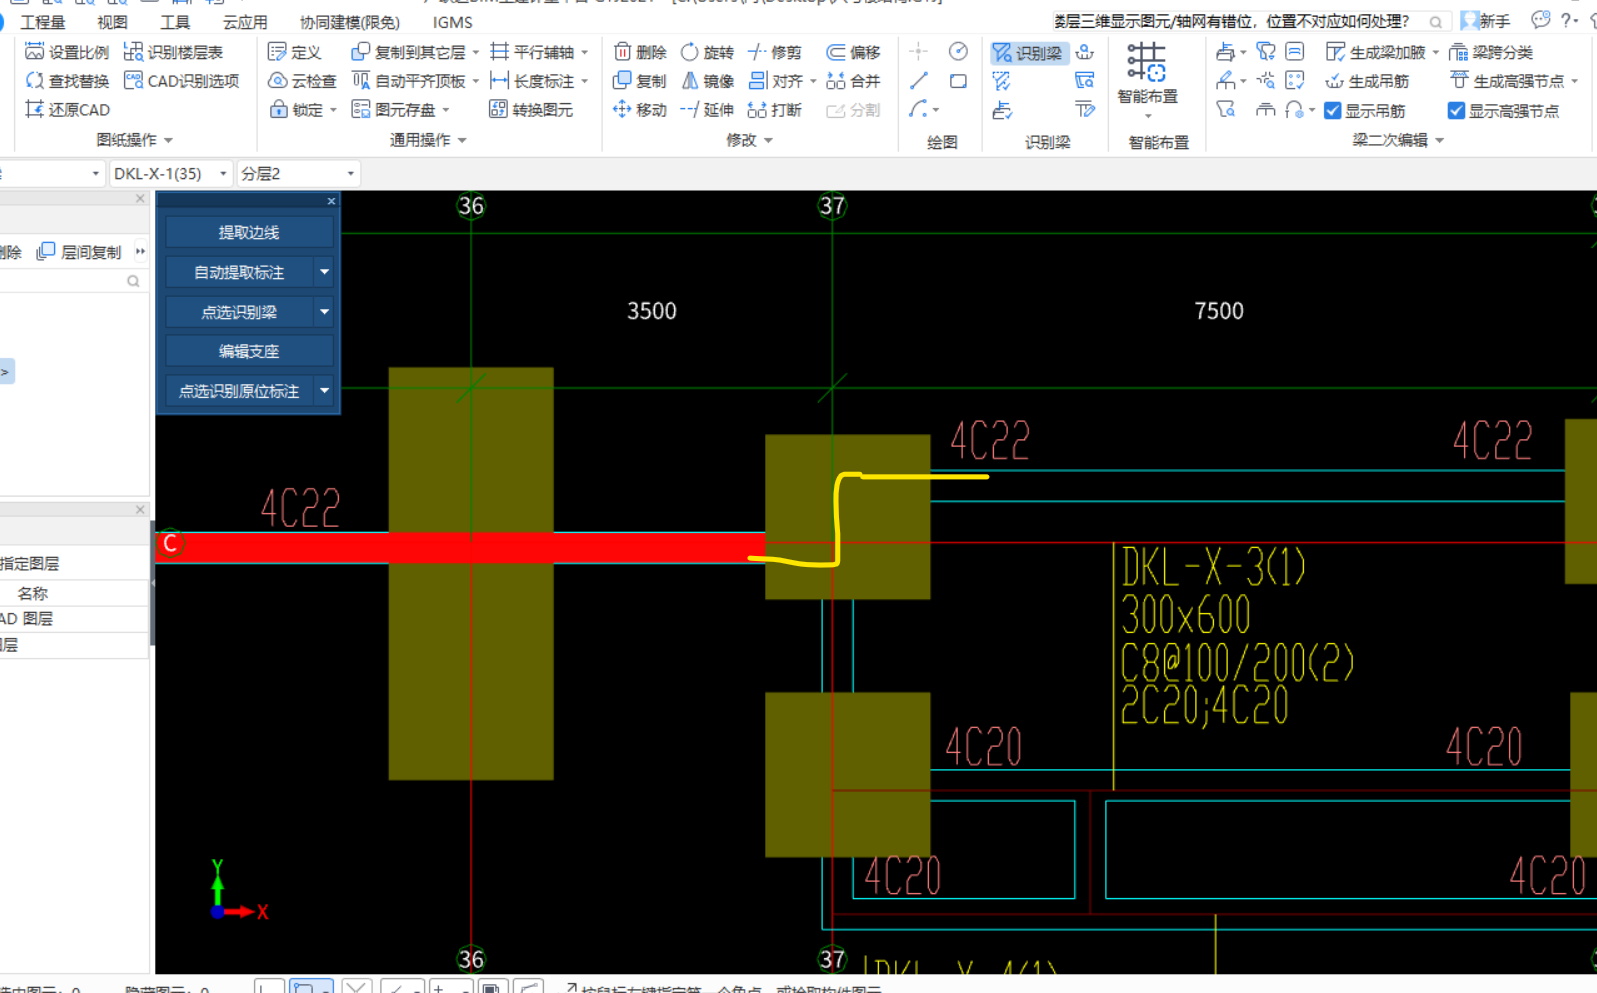Open the IGMS ribbon tab

tap(452, 22)
